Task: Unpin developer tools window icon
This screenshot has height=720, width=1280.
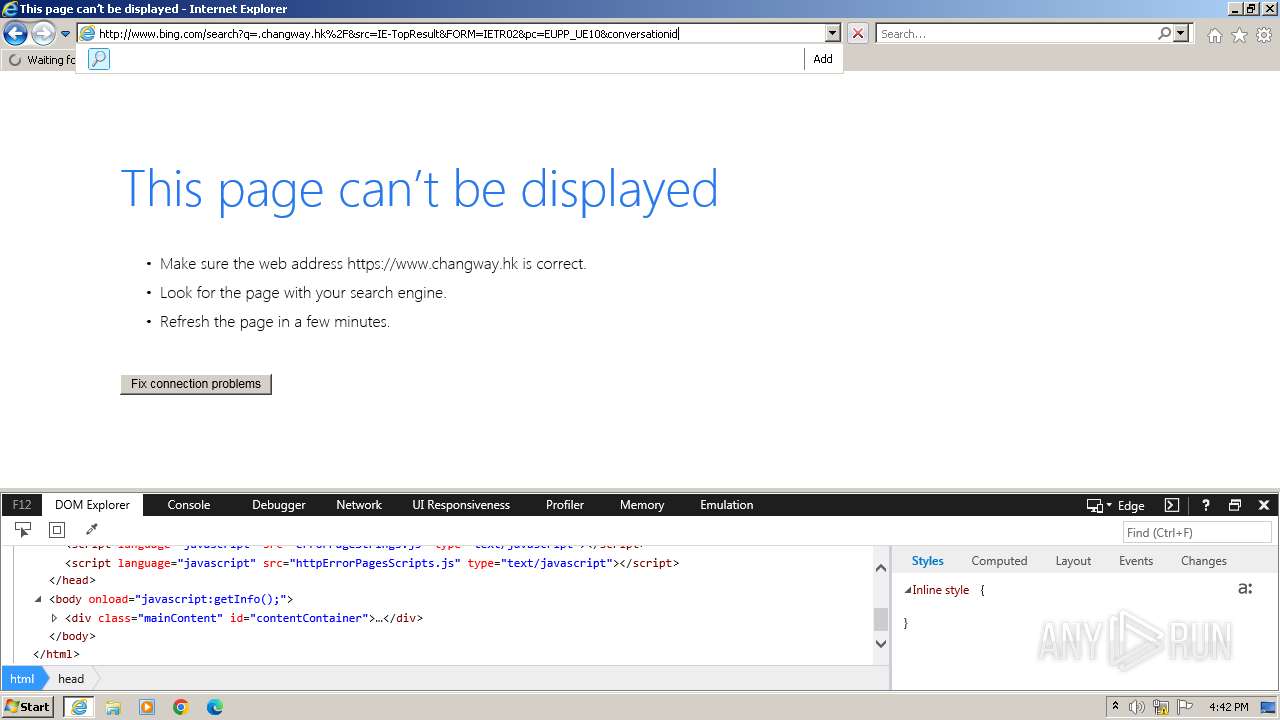Action: [x=1235, y=505]
